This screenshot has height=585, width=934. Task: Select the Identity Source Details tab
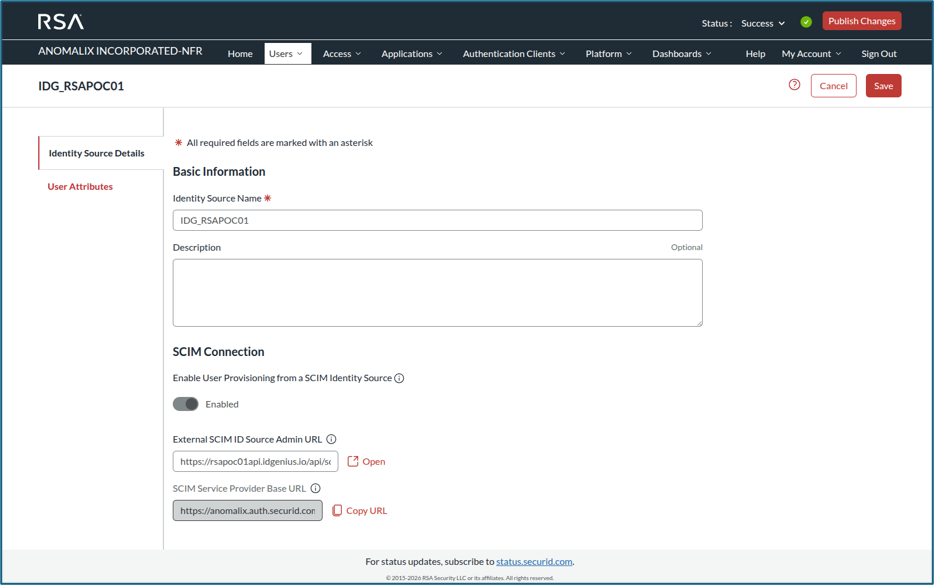click(x=101, y=153)
